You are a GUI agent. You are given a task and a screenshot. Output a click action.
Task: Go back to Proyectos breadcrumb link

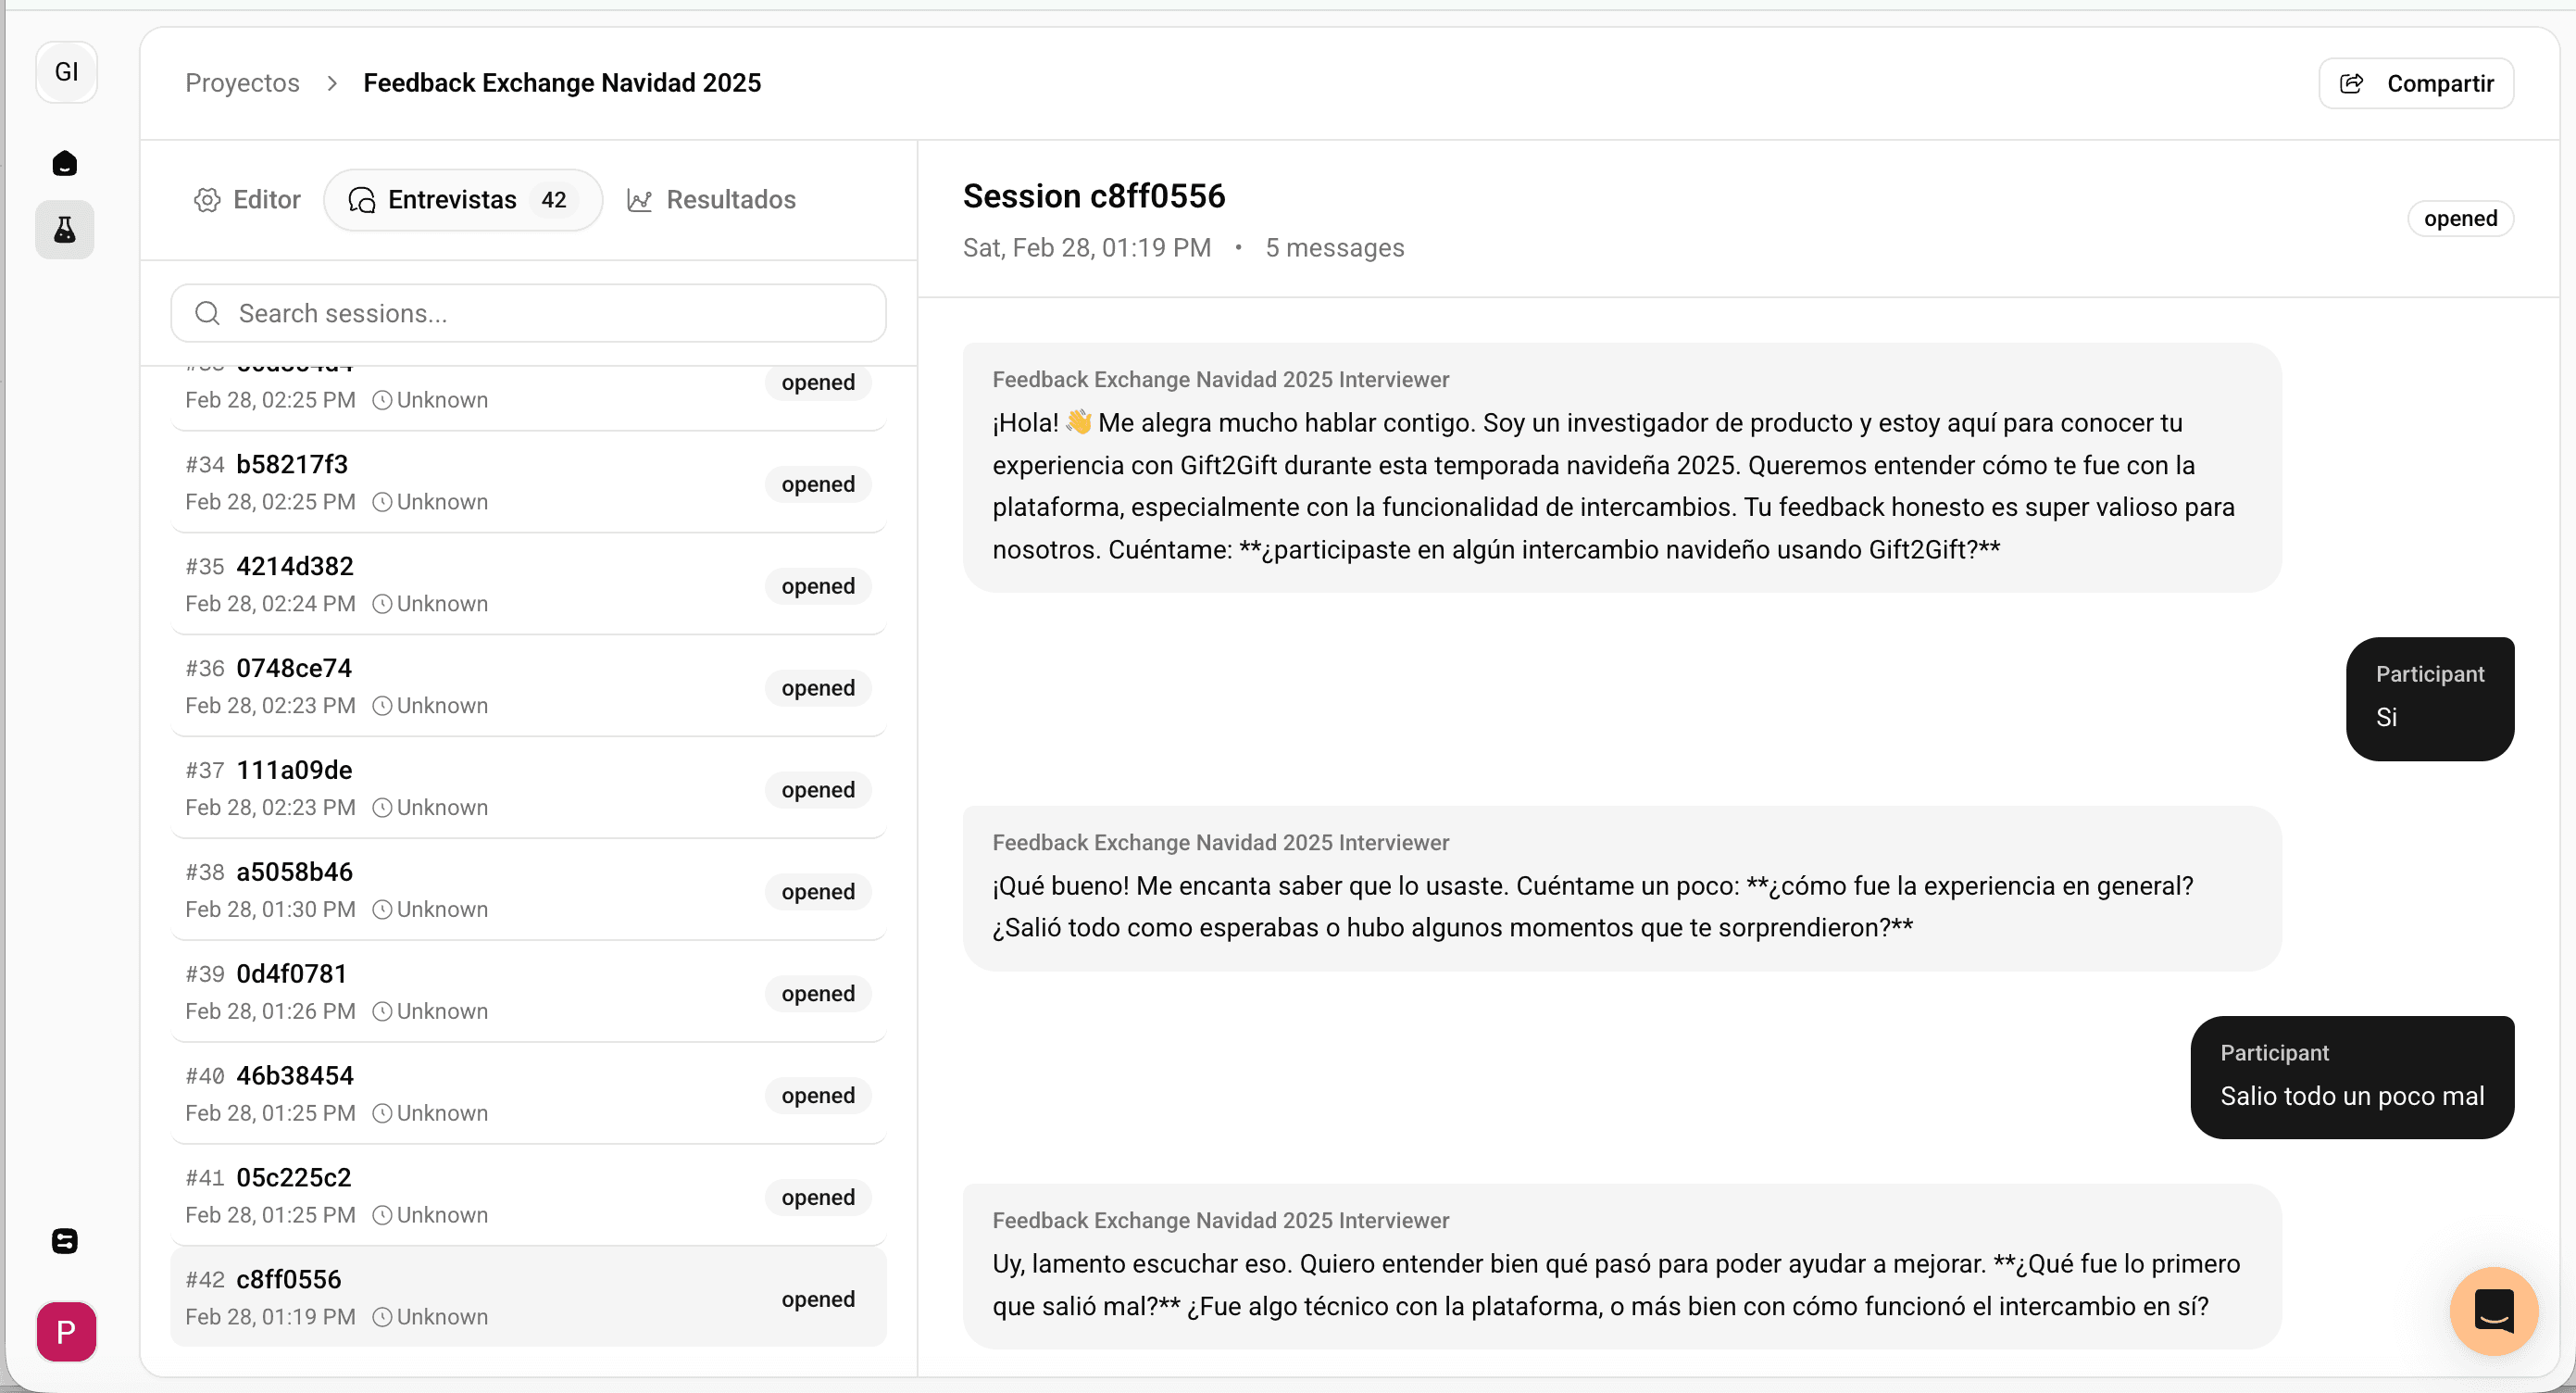click(x=242, y=83)
